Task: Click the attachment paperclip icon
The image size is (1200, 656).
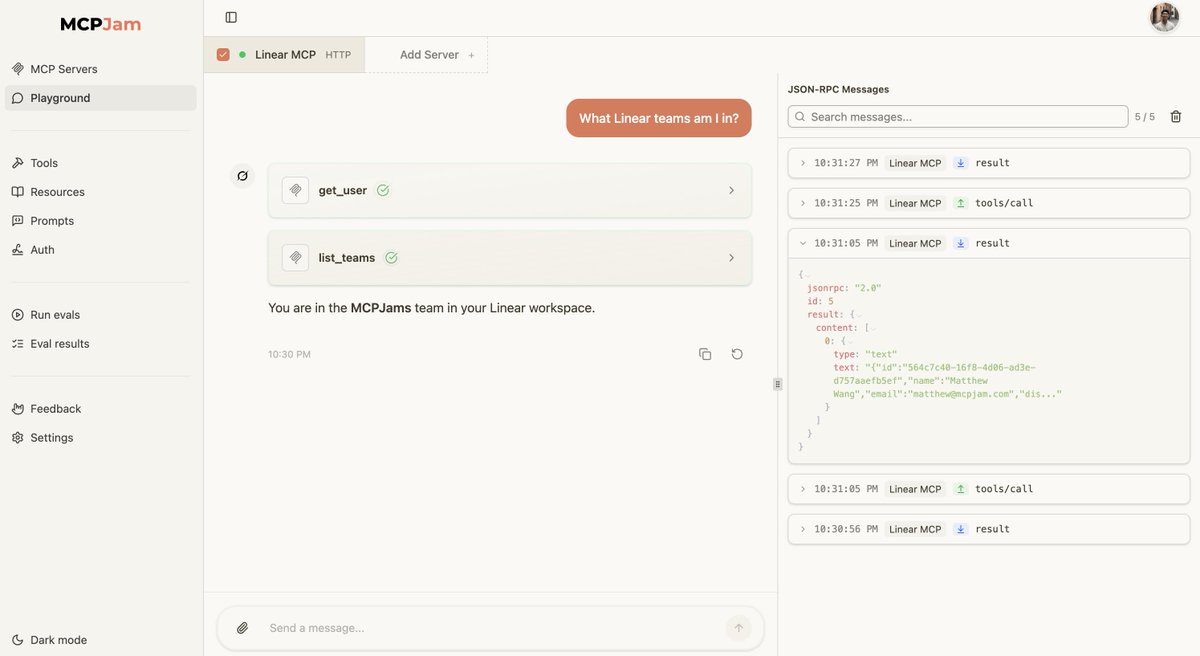Action: (x=242, y=628)
